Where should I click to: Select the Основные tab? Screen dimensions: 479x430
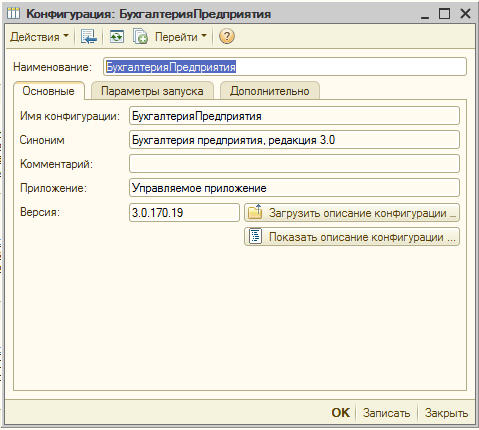click(x=49, y=91)
